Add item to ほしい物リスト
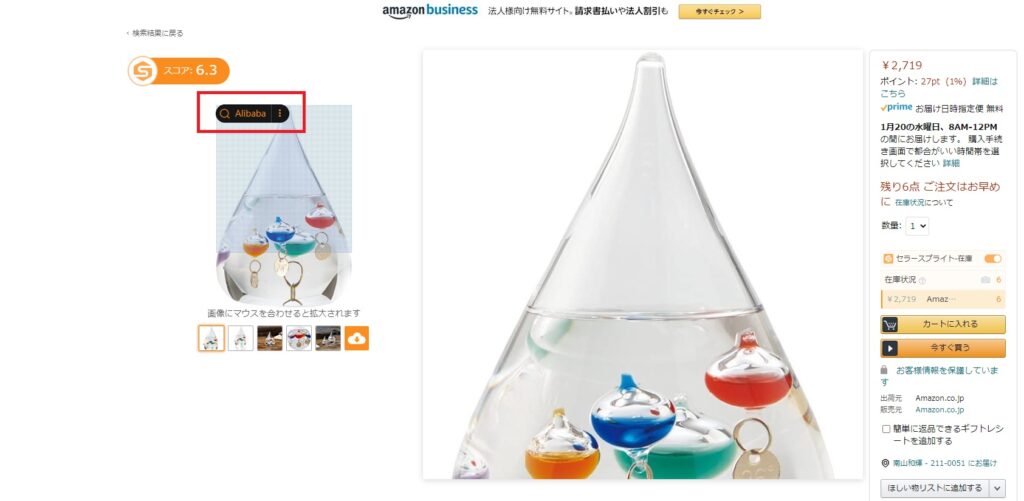The height and width of the screenshot is (501, 1024). [935, 488]
